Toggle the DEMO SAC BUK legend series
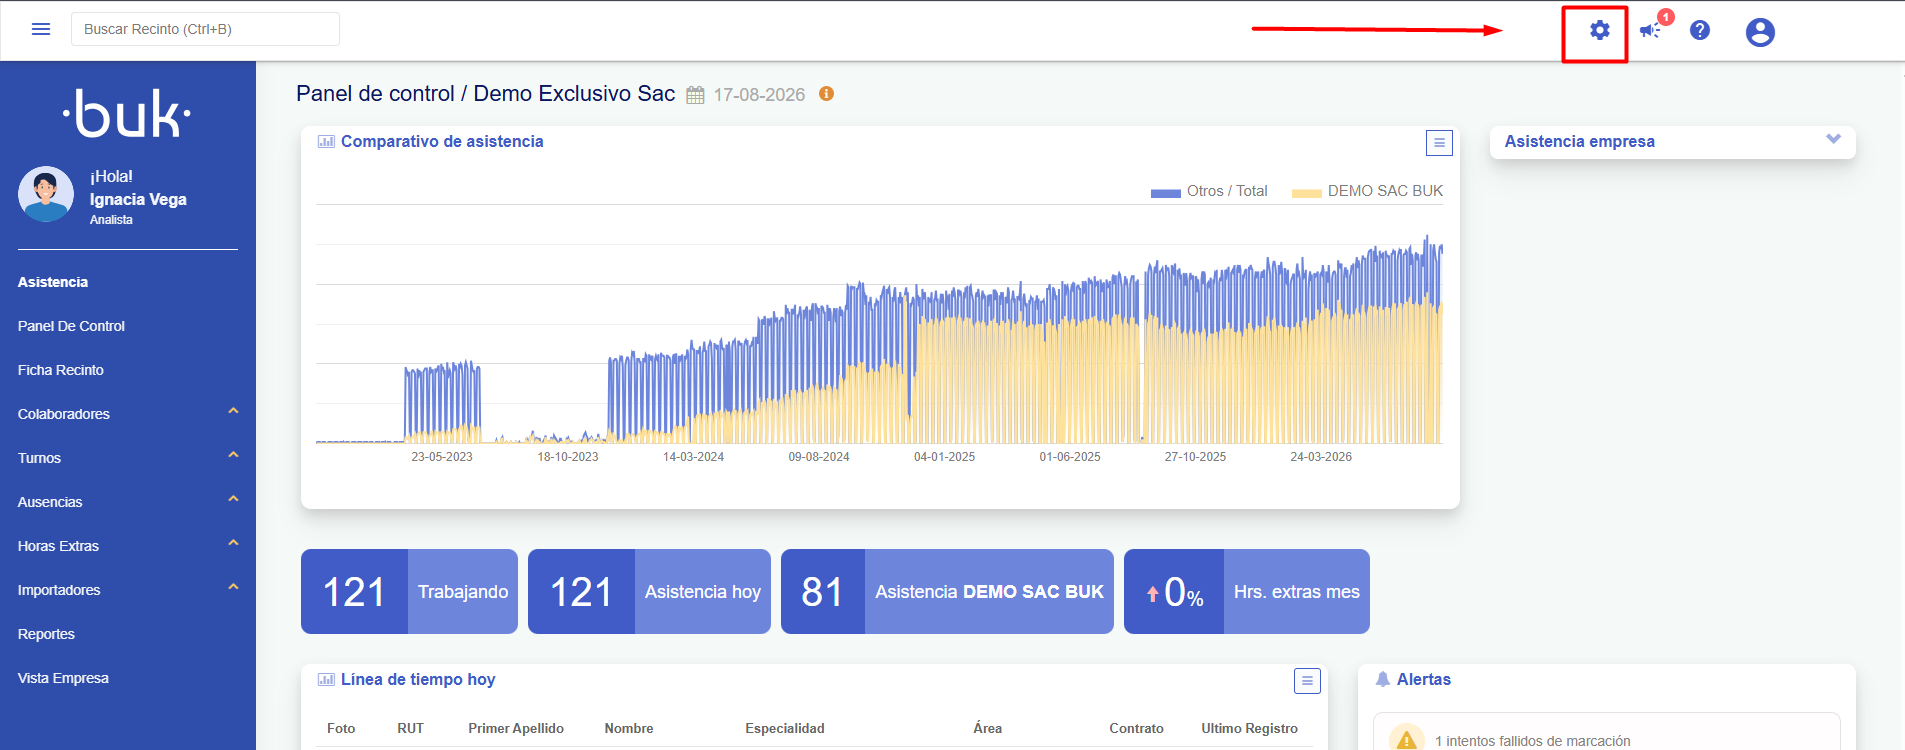The image size is (1905, 750). [x=1367, y=191]
